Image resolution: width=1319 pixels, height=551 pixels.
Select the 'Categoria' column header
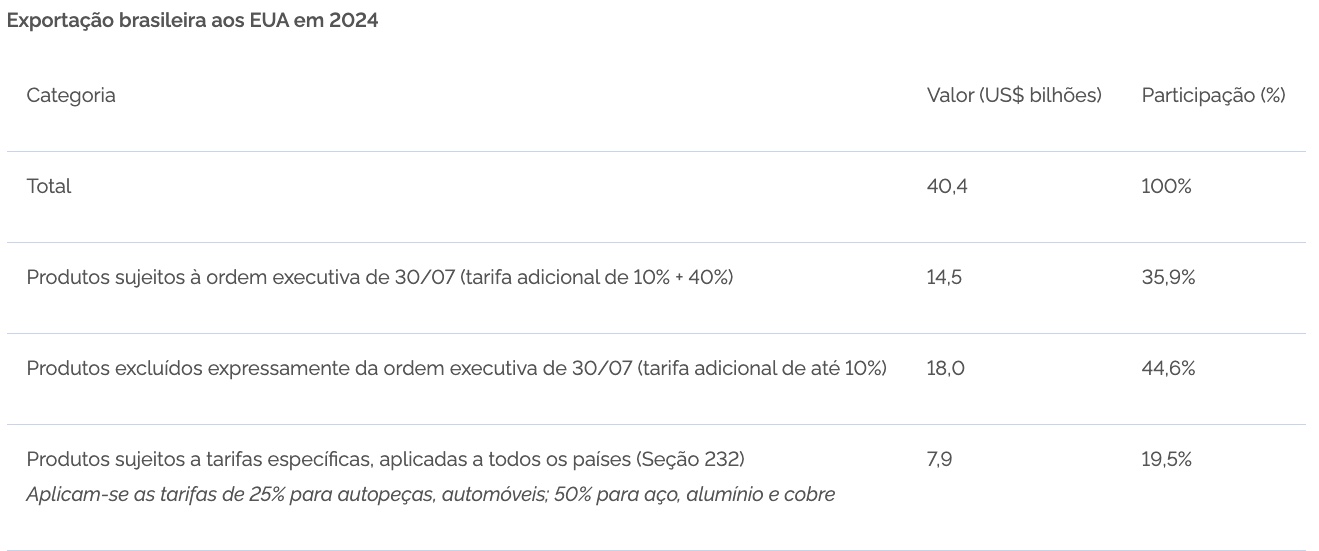tap(71, 96)
